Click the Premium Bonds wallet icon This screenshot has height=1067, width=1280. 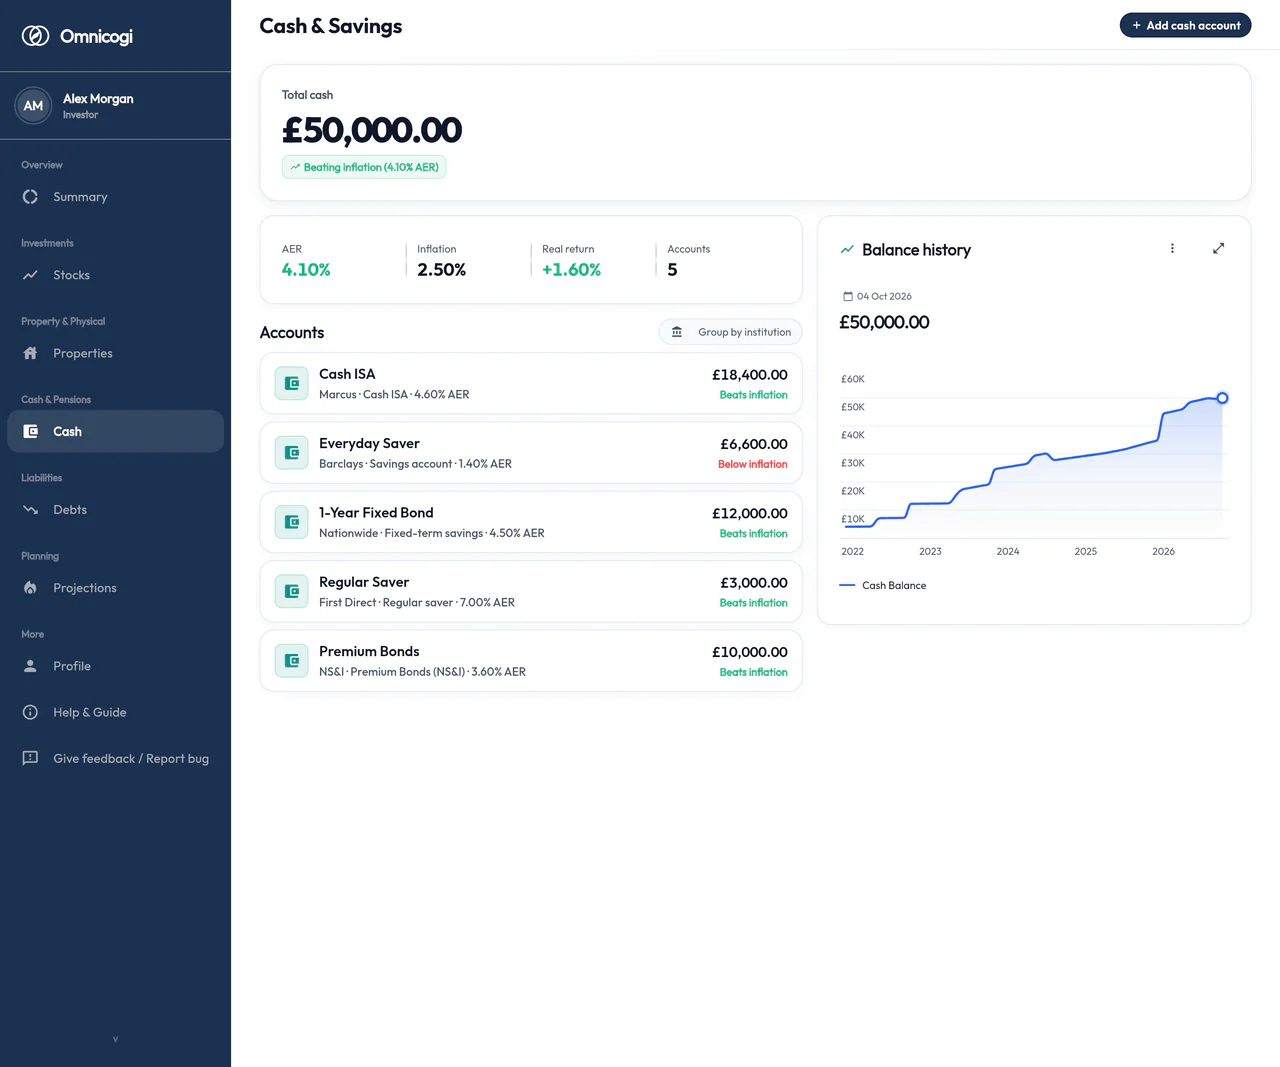click(x=292, y=661)
